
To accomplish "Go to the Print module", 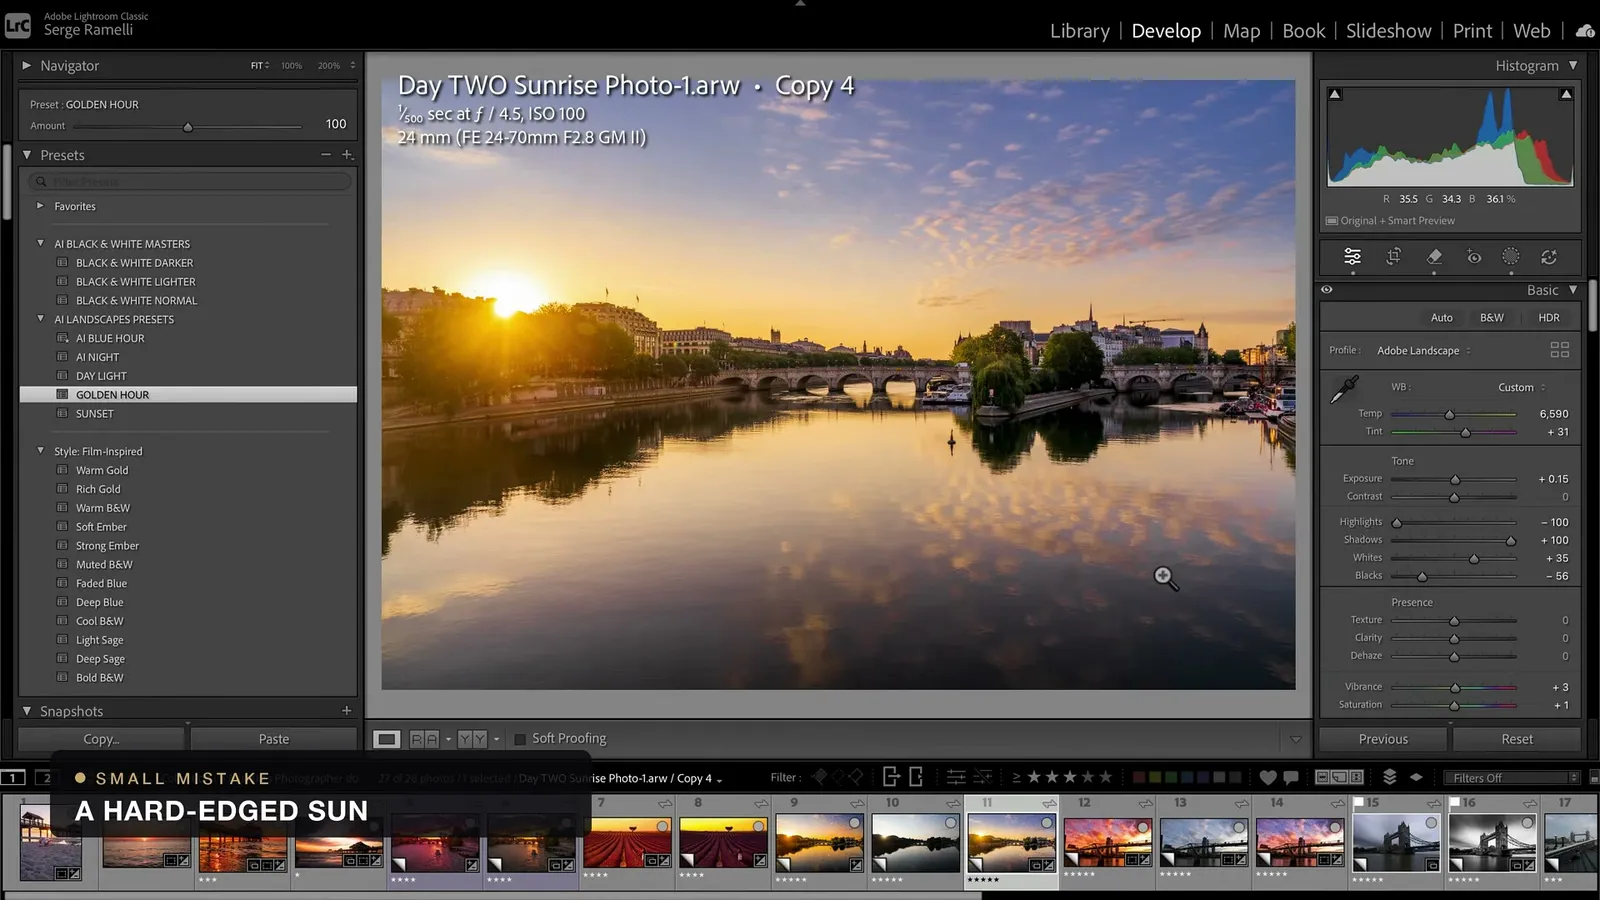I will click(x=1473, y=31).
